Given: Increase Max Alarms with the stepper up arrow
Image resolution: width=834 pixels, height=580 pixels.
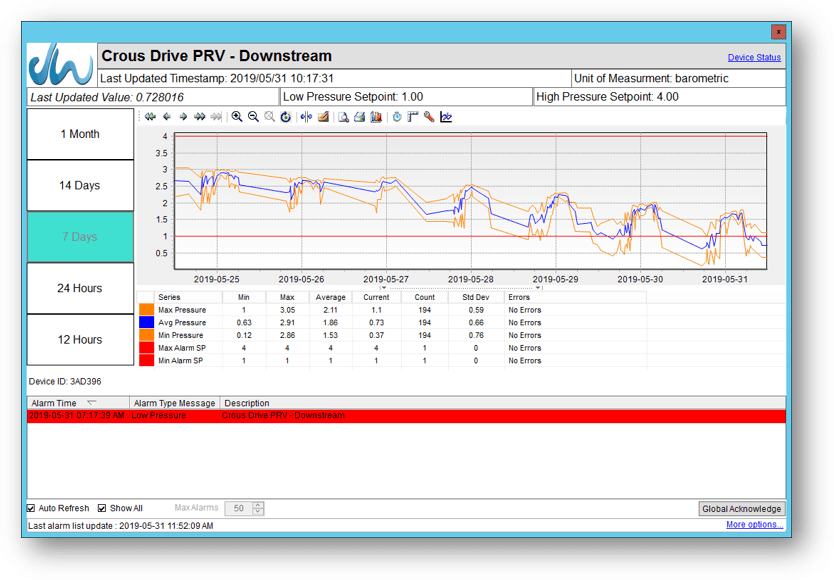Looking at the screenshot, I should (x=258, y=505).
